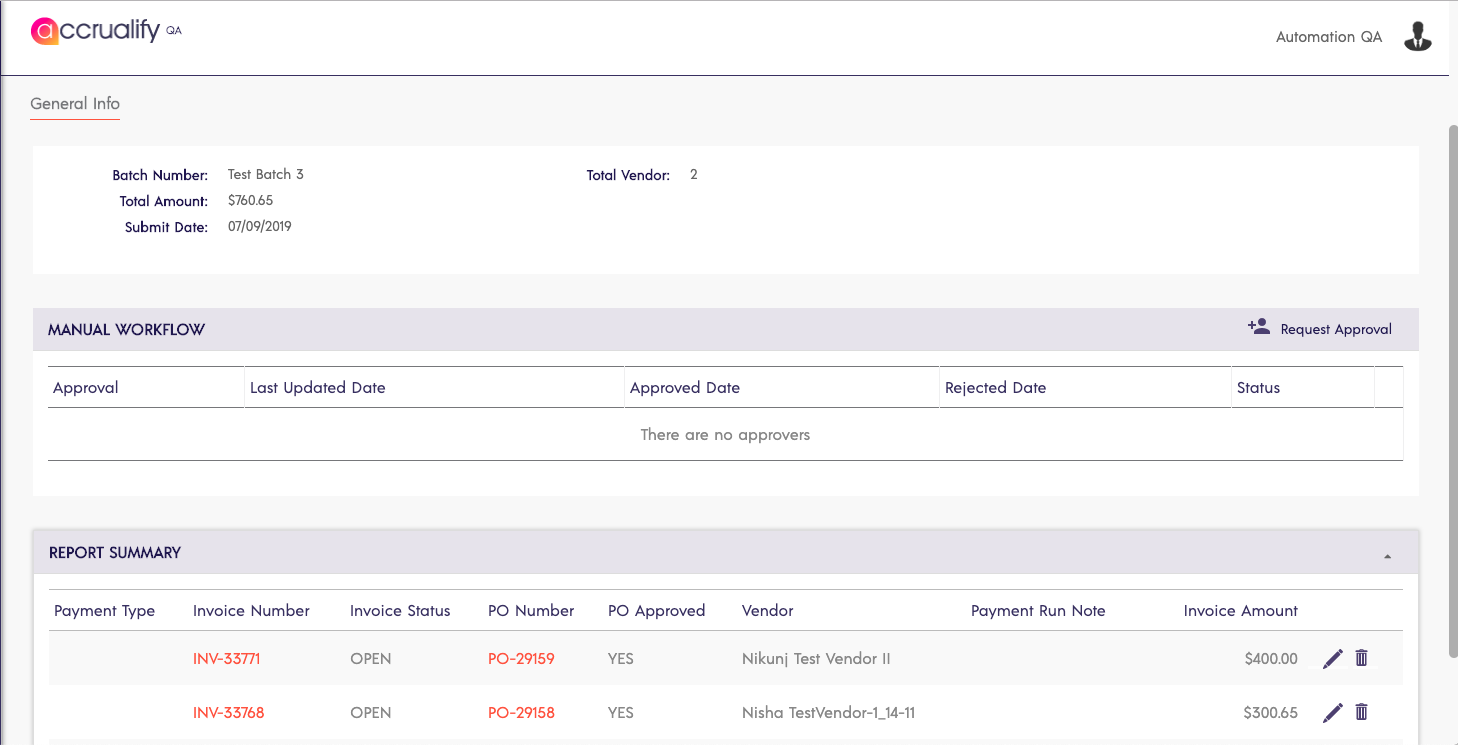
Task: Click the Invoice Amount column header
Action: [x=1241, y=611]
